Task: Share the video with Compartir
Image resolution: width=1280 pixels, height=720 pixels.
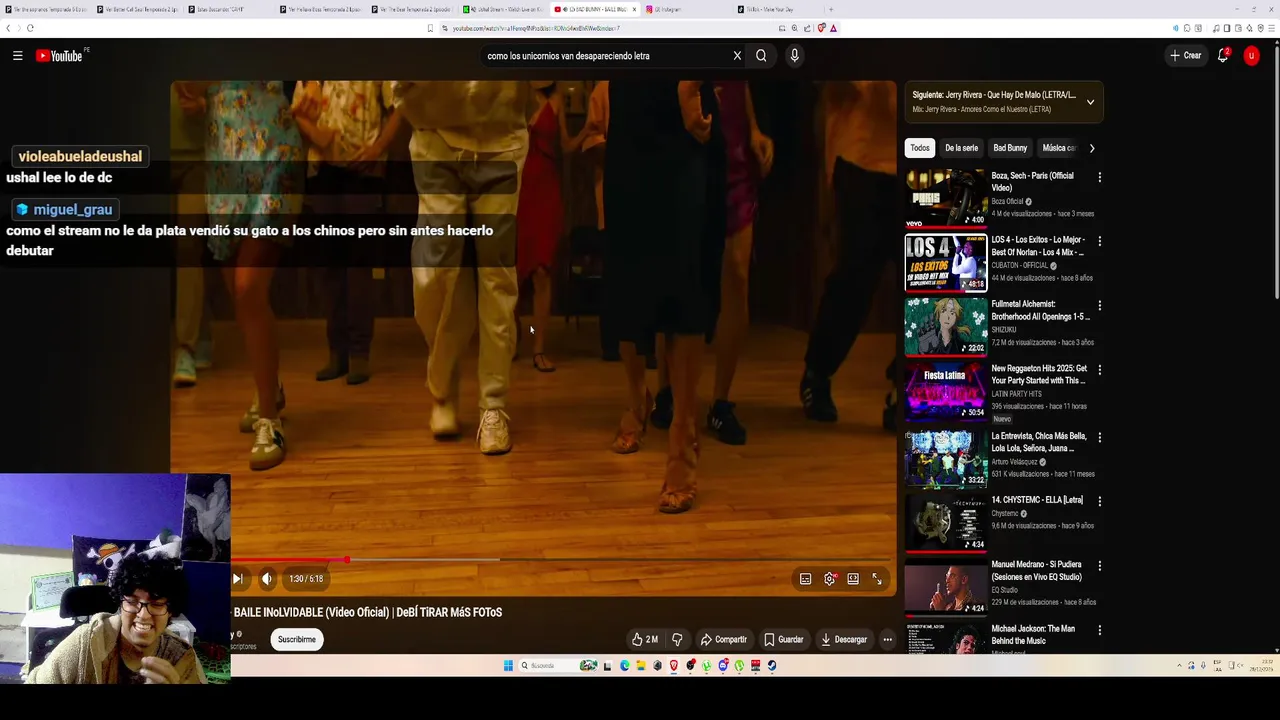Action: (724, 639)
